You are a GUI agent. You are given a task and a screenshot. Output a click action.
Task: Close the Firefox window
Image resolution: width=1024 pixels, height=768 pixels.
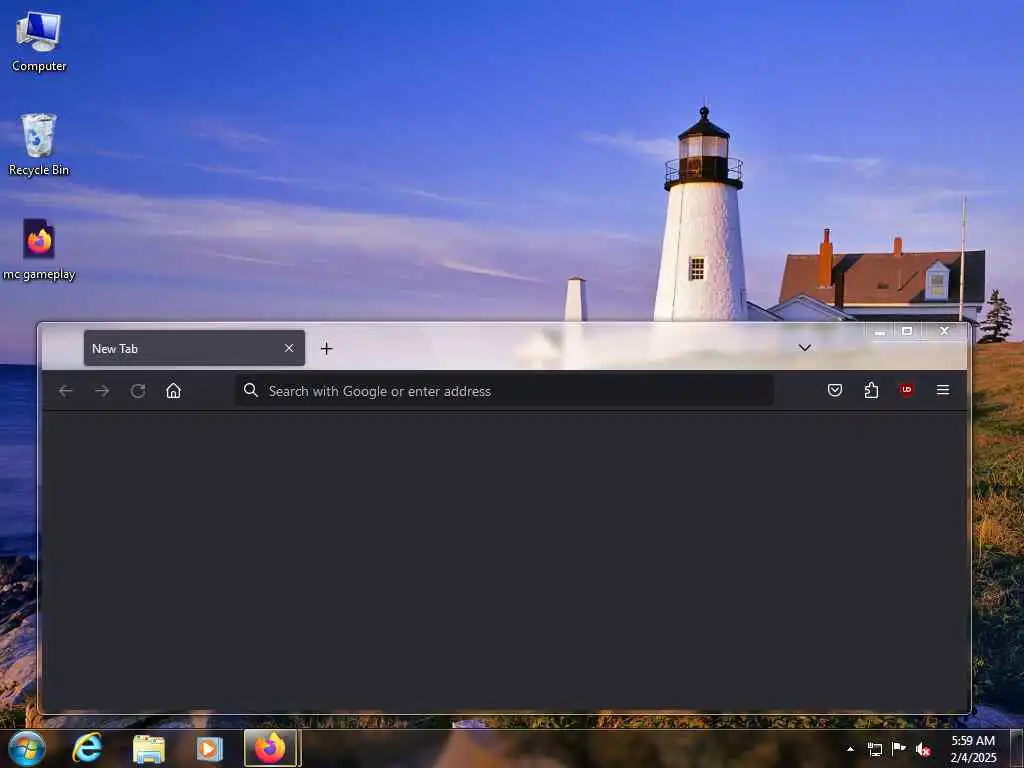tap(944, 331)
